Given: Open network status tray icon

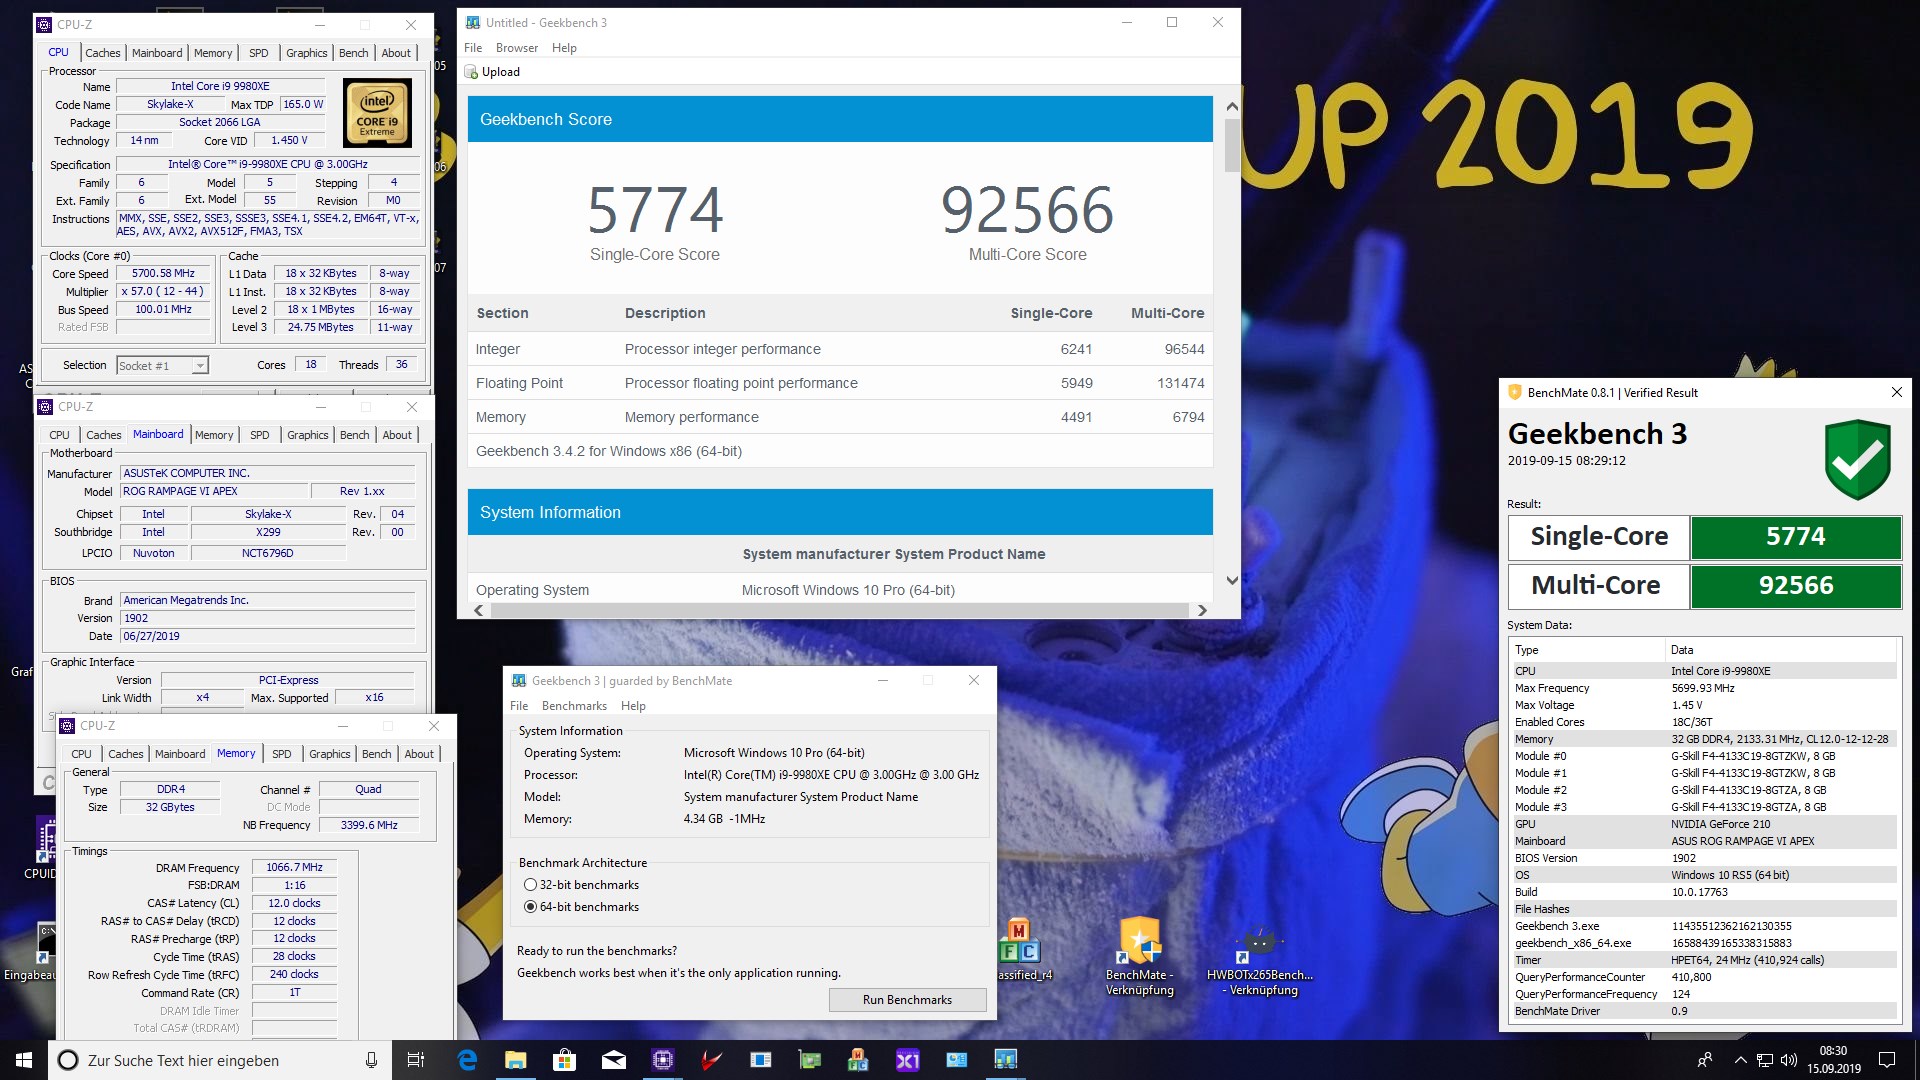Looking at the screenshot, I should pyautogui.click(x=1765, y=1060).
